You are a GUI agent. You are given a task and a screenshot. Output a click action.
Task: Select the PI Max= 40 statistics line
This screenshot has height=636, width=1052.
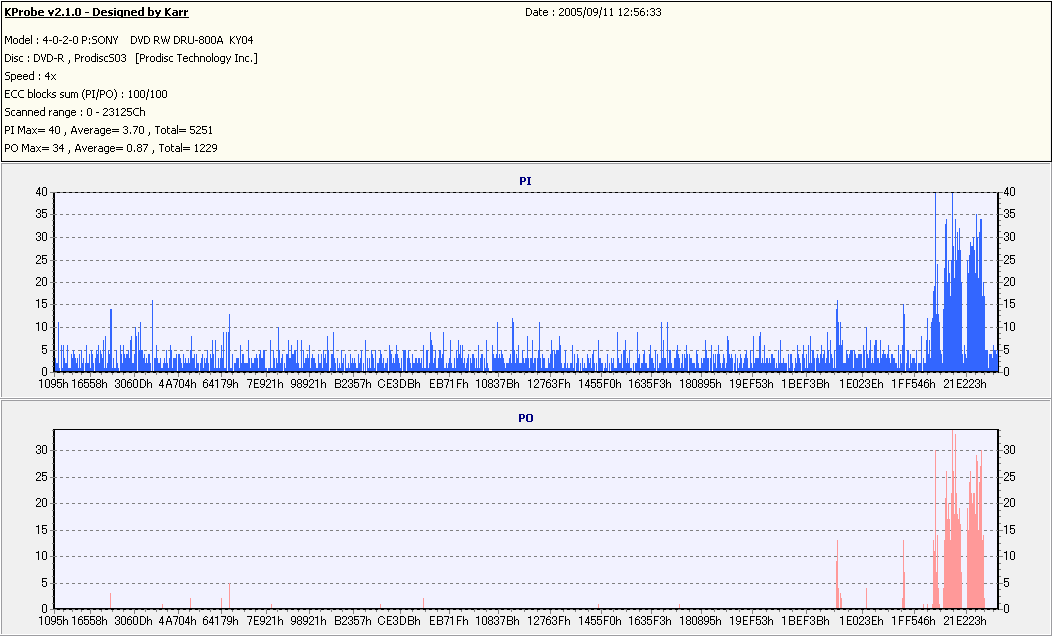click(x=109, y=130)
